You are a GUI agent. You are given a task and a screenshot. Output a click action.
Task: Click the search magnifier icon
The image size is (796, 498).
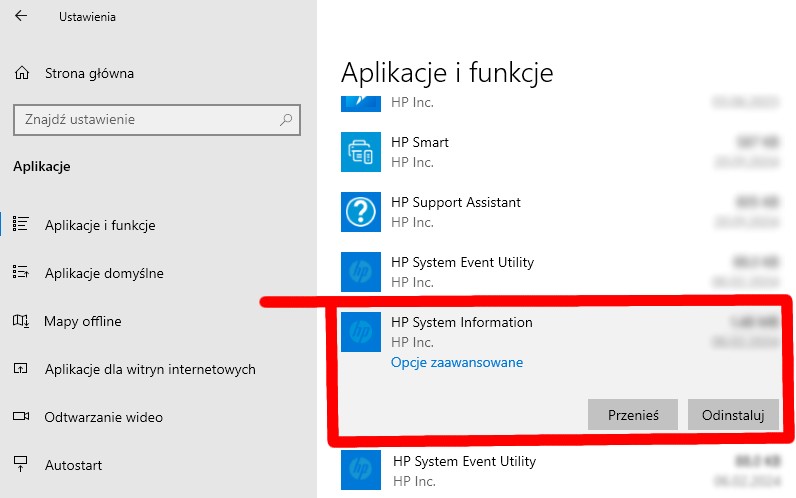[286, 120]
